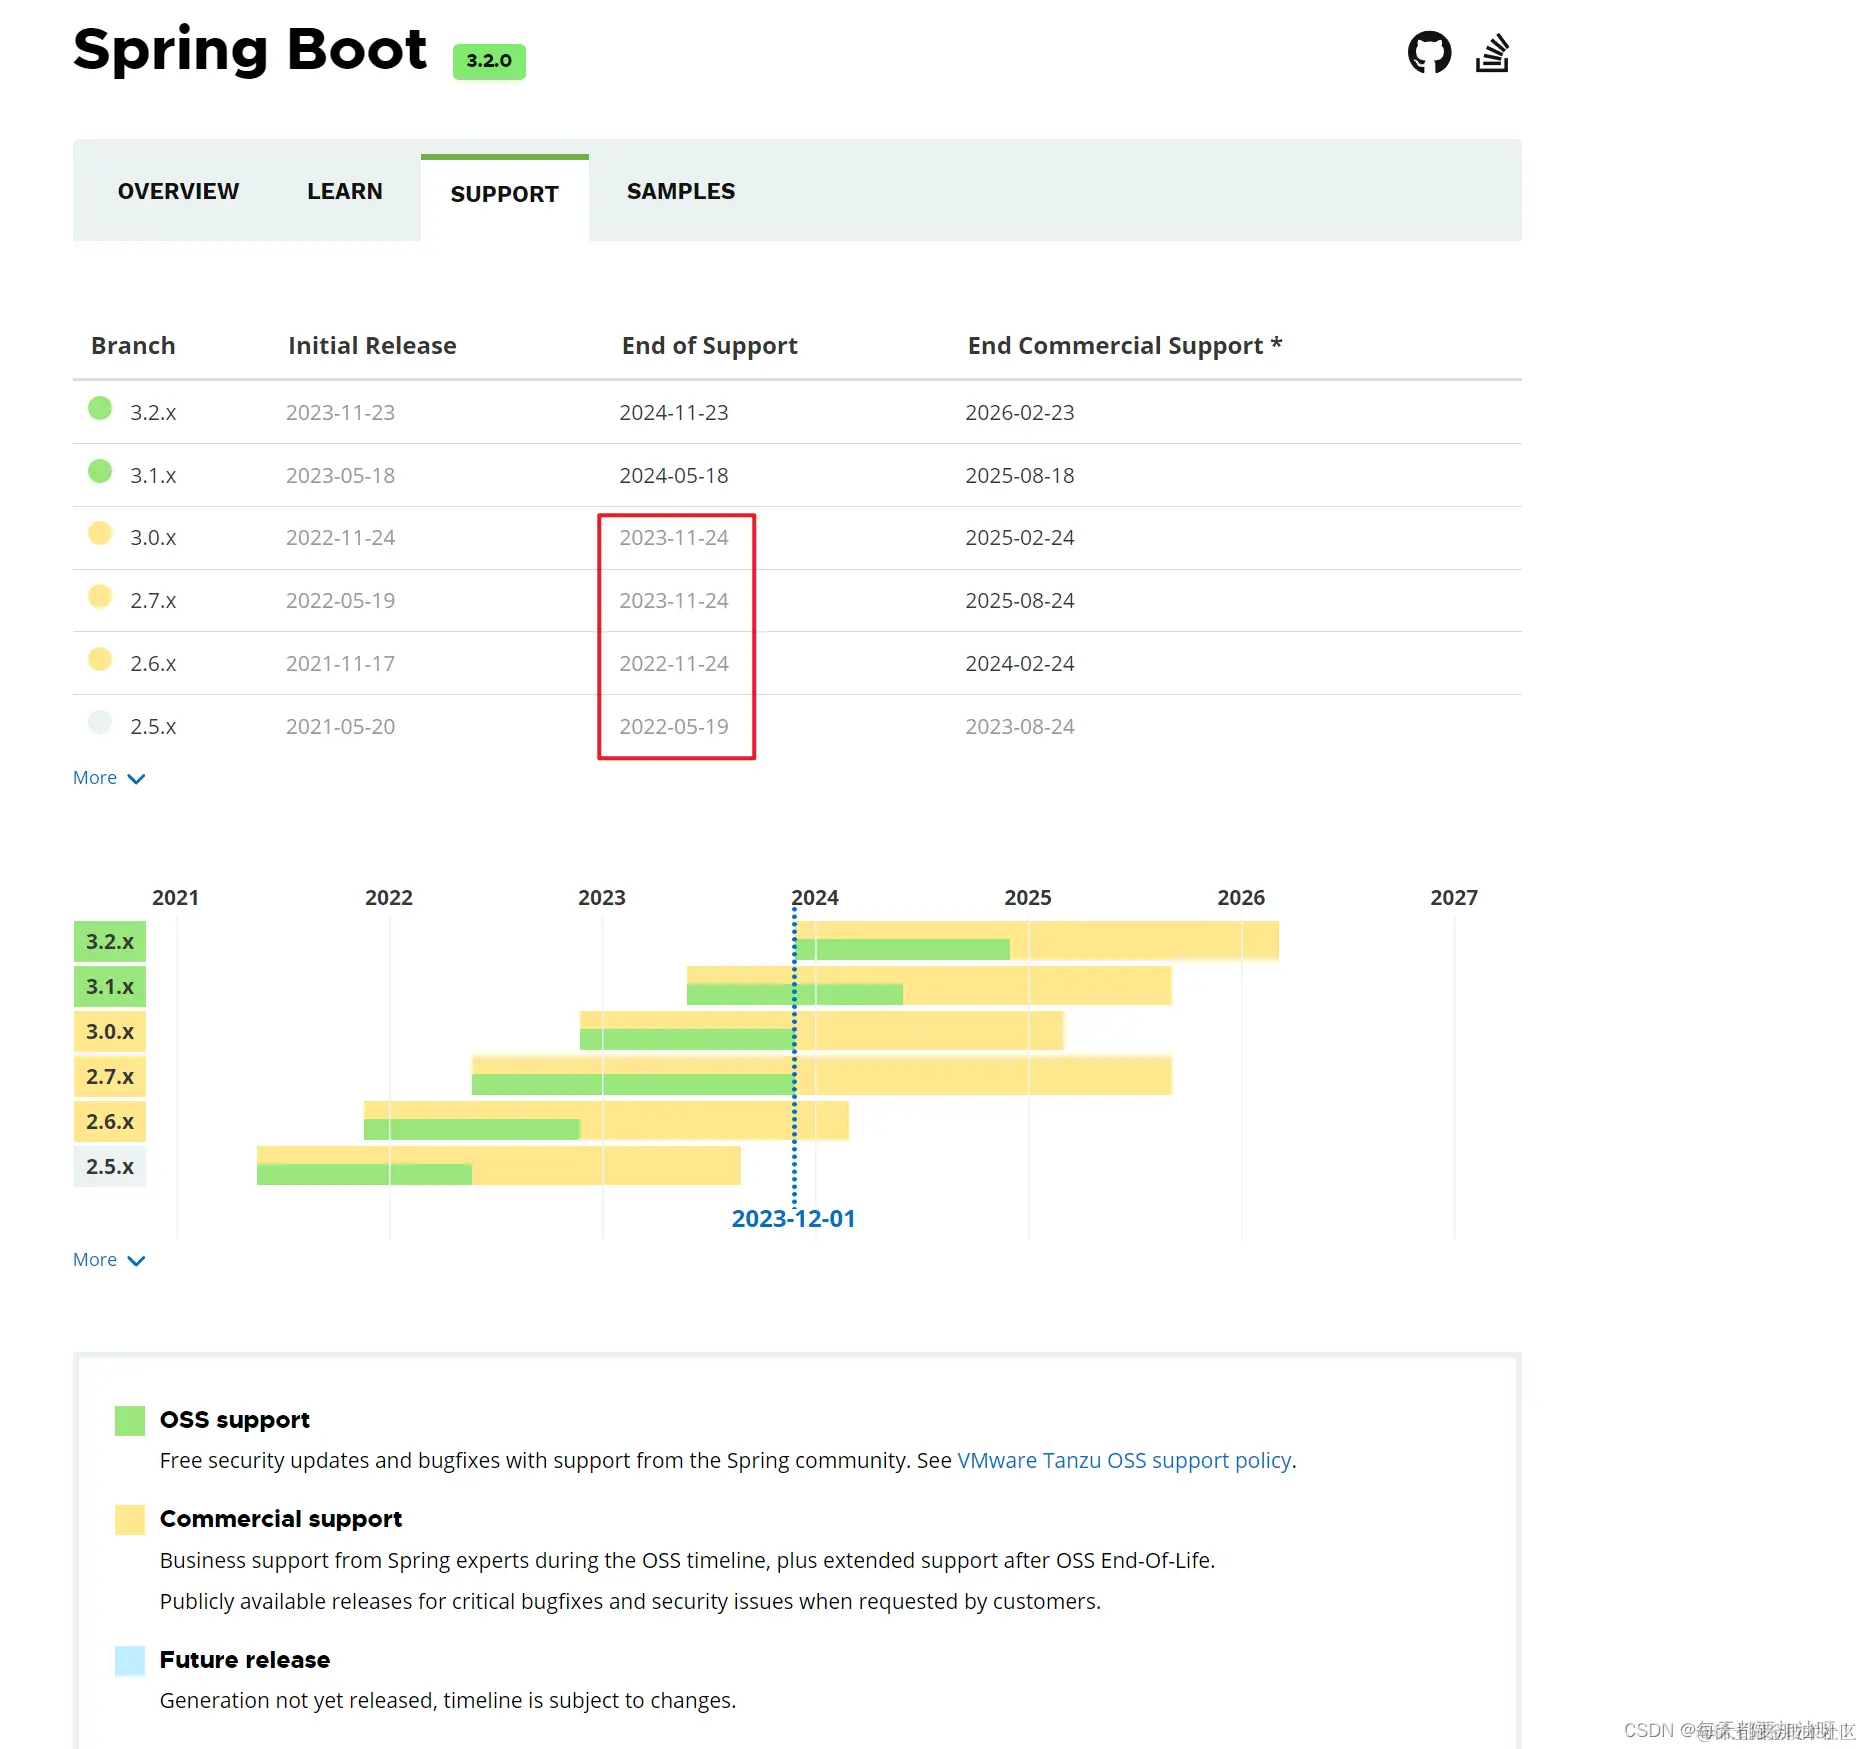Expand More under the timeline chart
Screen dimensions: 1863x1749
[109, 1260]
